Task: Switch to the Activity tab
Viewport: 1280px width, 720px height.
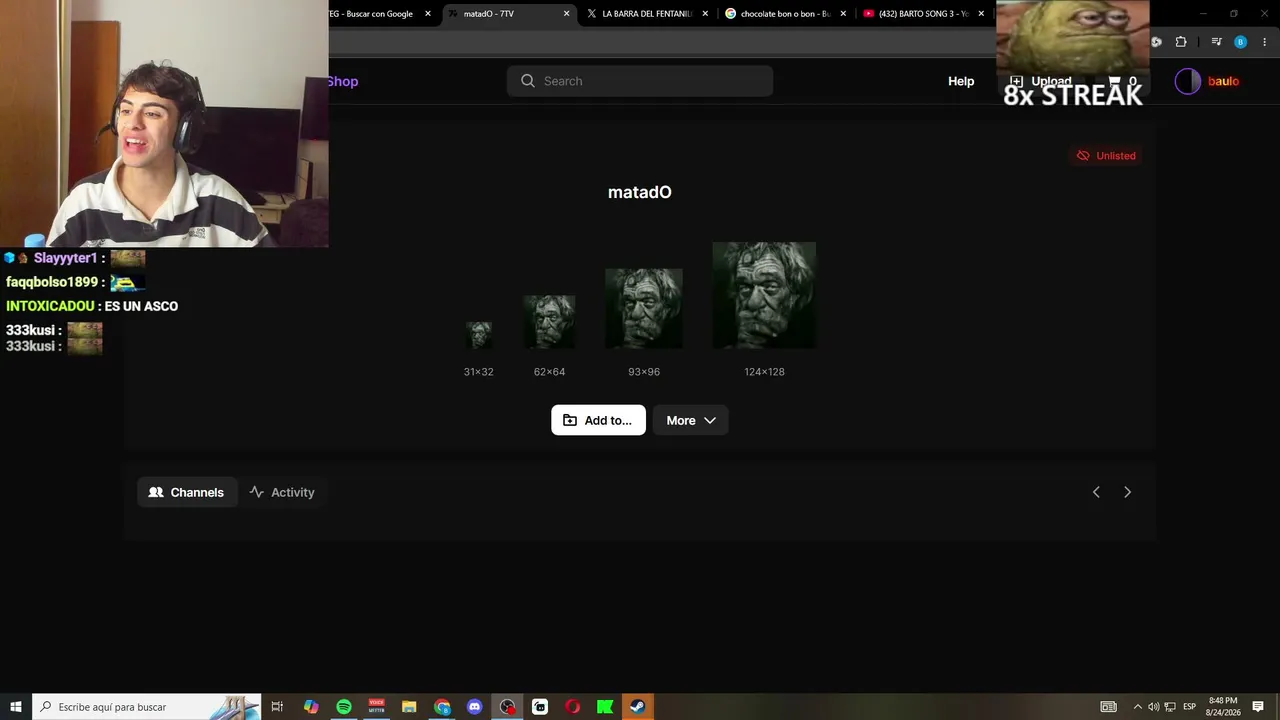Action: [x=282, y=492]
